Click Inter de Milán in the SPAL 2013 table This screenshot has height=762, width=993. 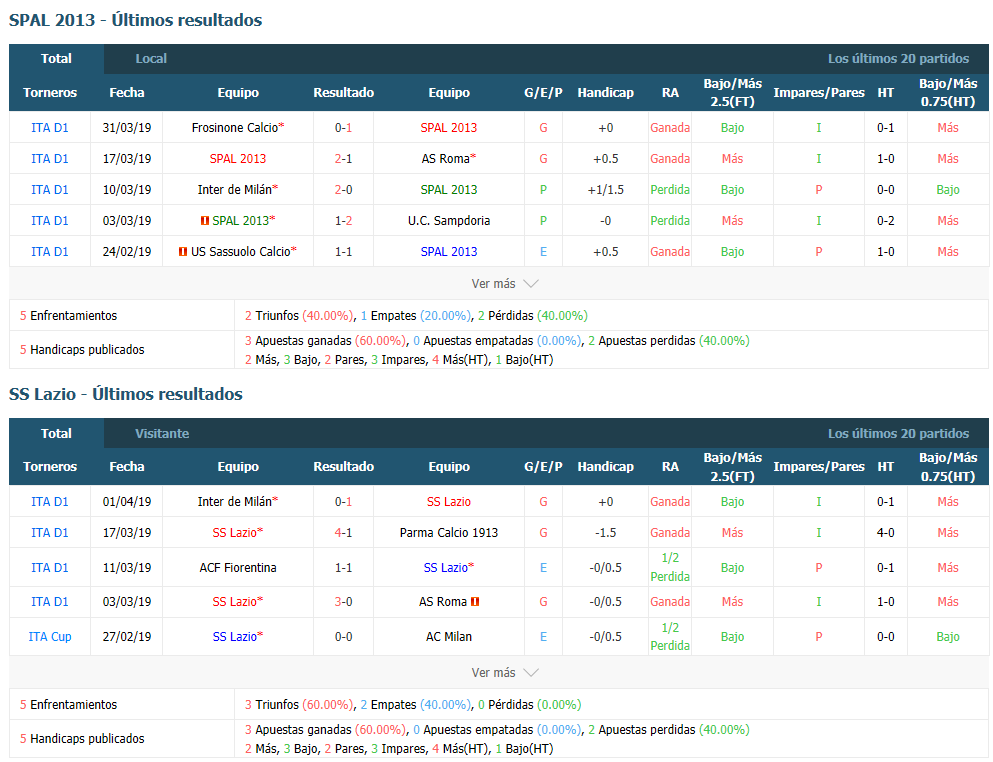tap(234, 189)
